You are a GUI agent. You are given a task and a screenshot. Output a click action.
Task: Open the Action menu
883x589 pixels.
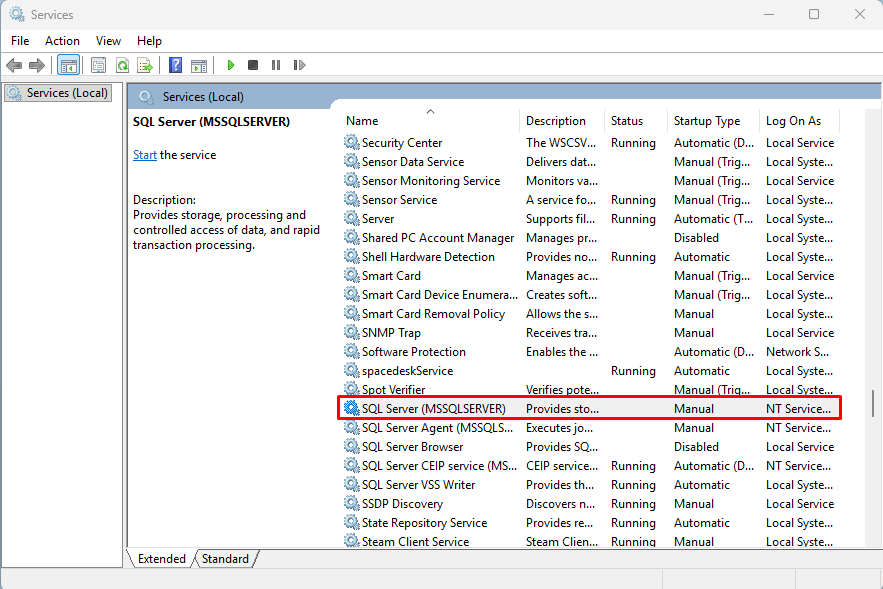[63, 41]
